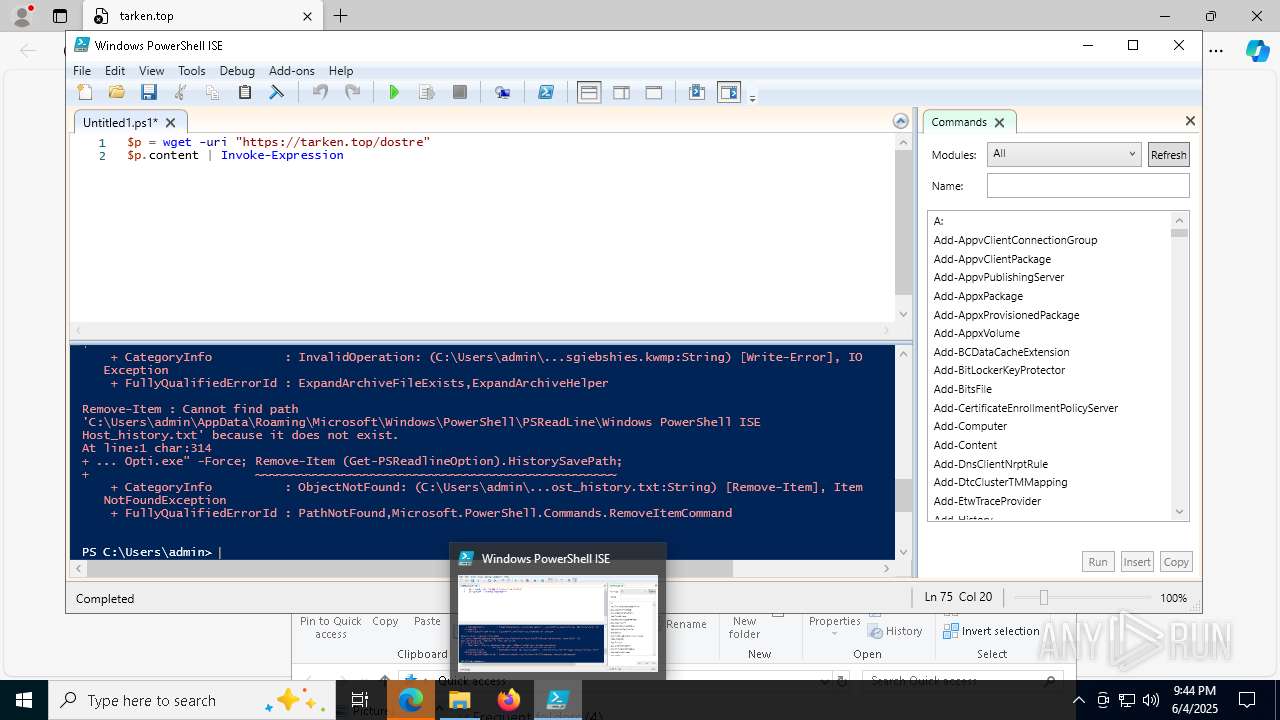Open File Explorer from the taskbar
This screenshot has width=1280, height=720.
coord(459,700)
